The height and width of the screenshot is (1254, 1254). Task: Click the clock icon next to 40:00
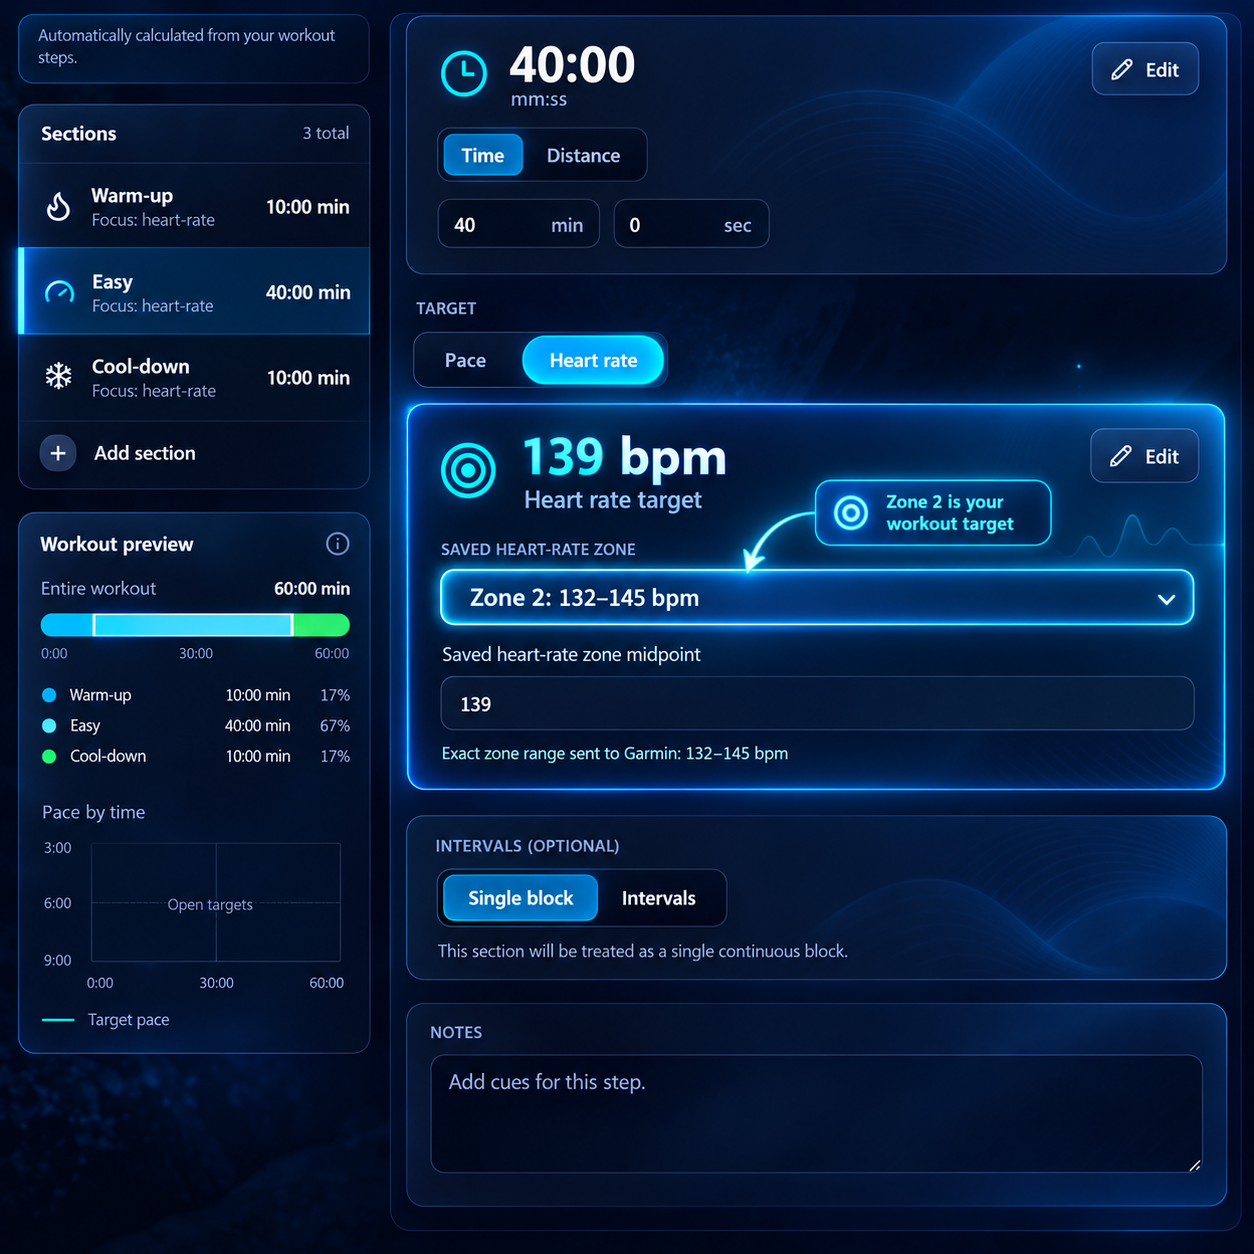click(x=464, y=73)
